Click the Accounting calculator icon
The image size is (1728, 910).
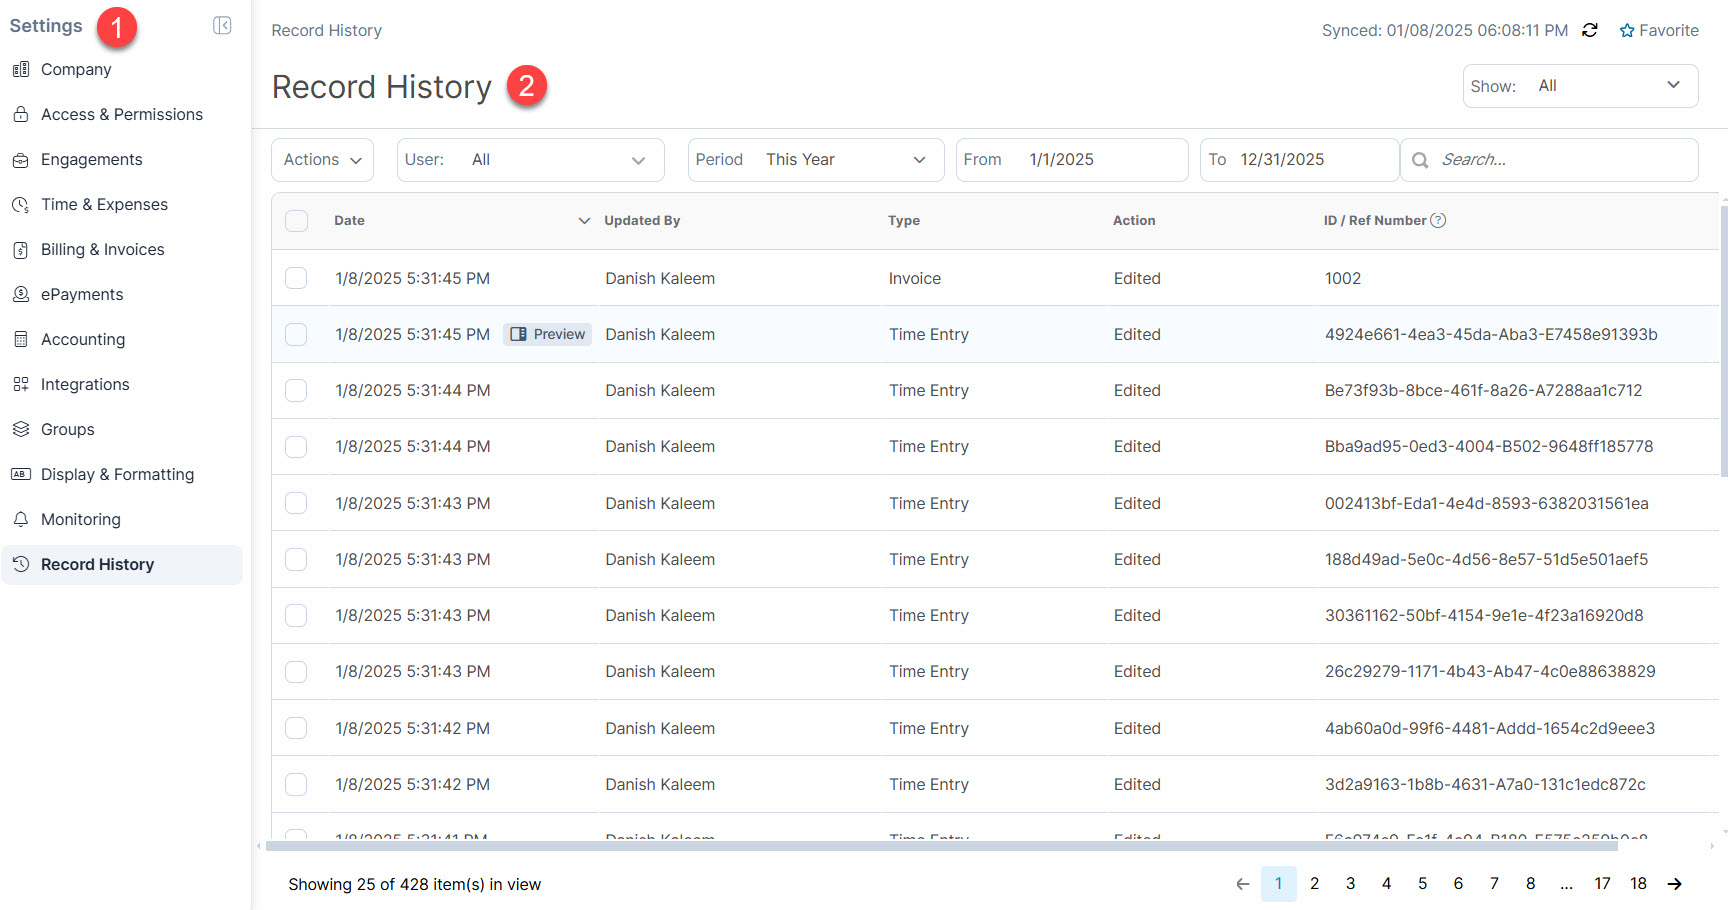(x=20, y=339)
